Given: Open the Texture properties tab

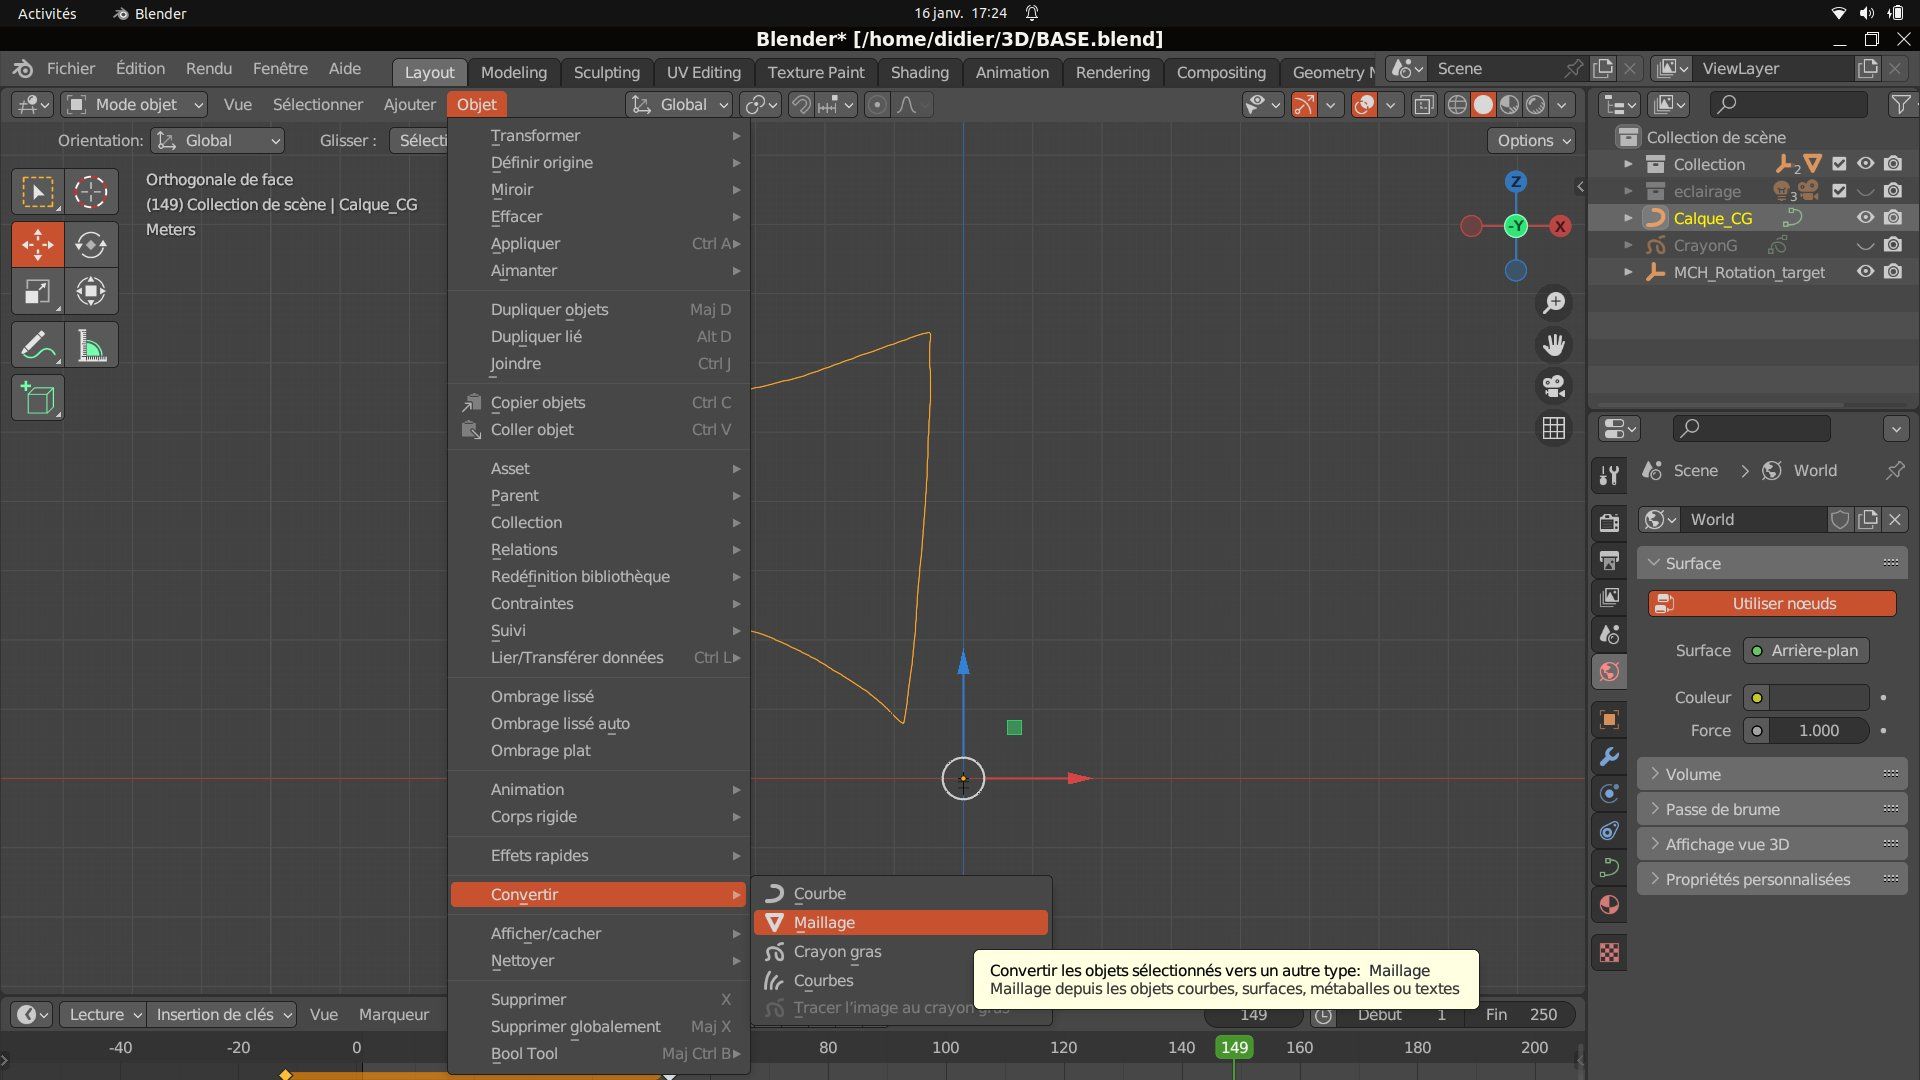Looking at the screenshot, I should point(1609,952).
